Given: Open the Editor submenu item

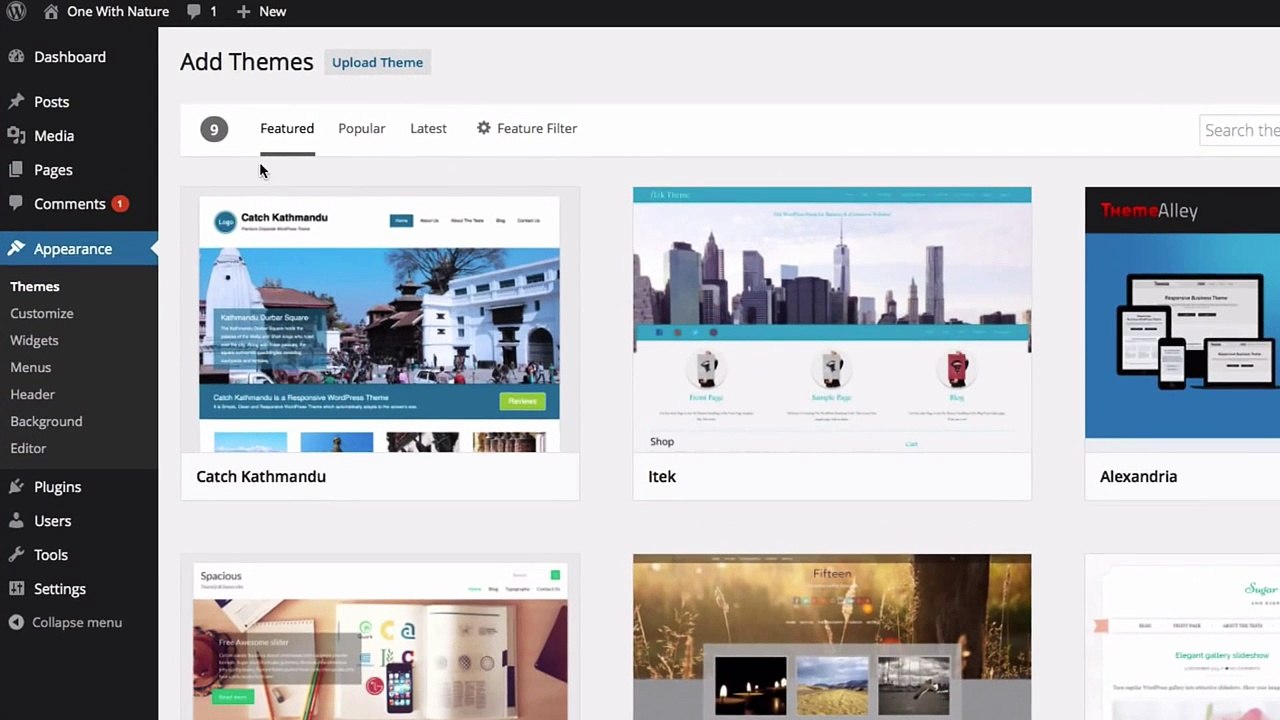Looking at the screenshot, I should tap(28, 448).
